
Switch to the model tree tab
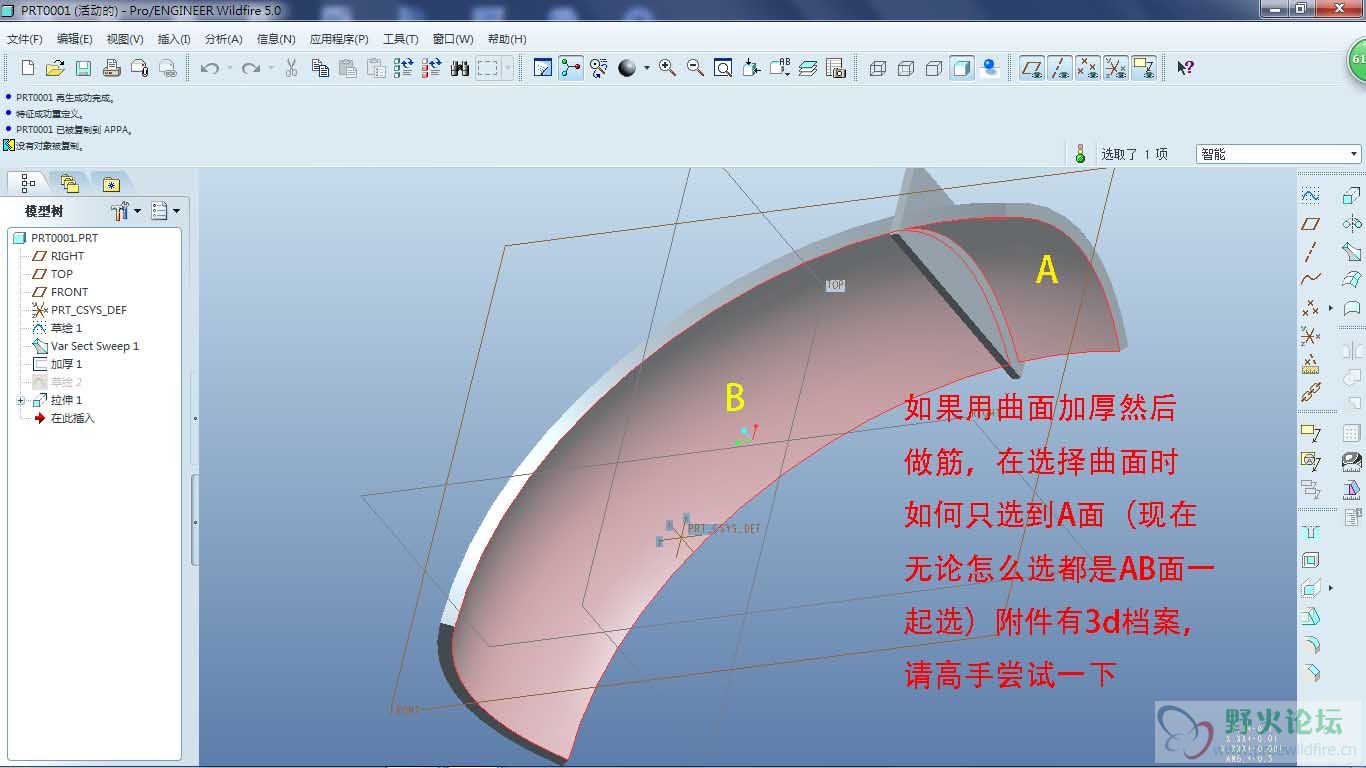28,184
